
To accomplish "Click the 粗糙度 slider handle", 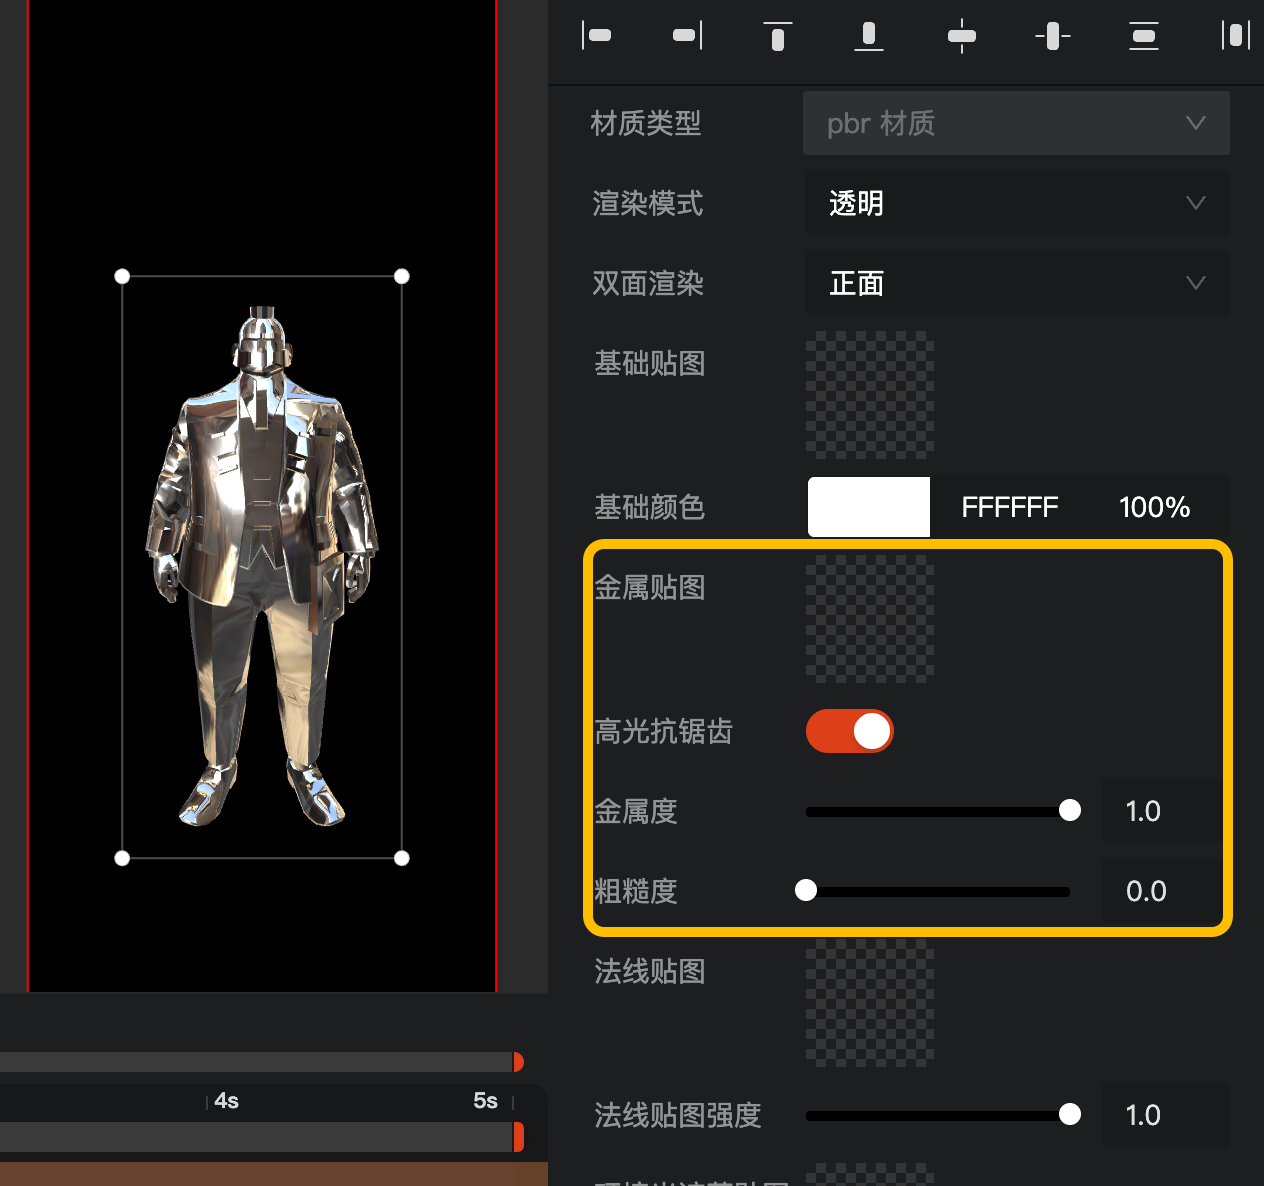I will [806, 890].
